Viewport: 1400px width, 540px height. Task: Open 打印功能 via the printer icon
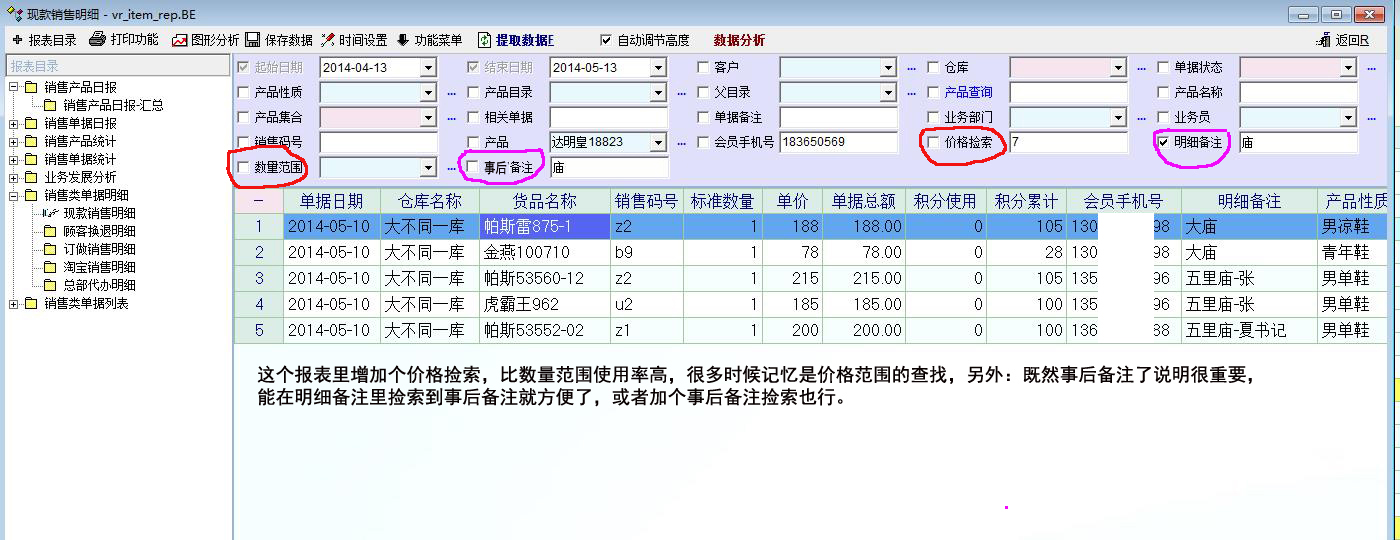point(97,40)
